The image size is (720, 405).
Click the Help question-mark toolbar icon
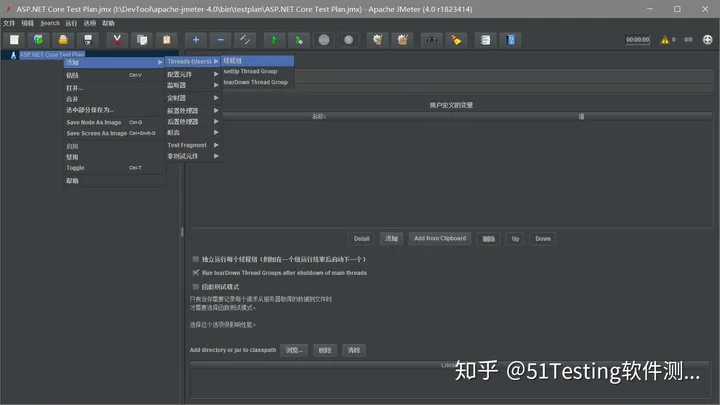coord(511,40)
